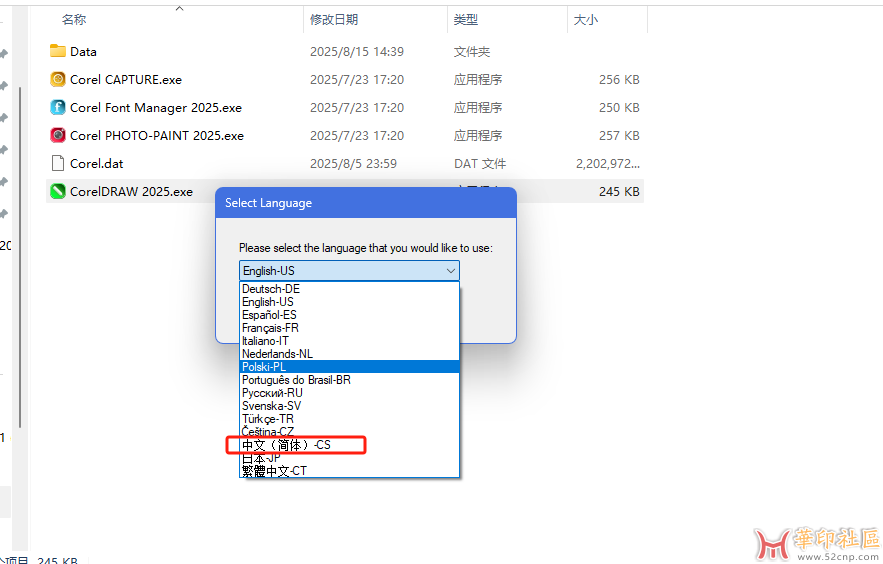The width and height of the screenshot is (883, 564).
Task: Select Italiano-IT language option
Action: point(349,341)
